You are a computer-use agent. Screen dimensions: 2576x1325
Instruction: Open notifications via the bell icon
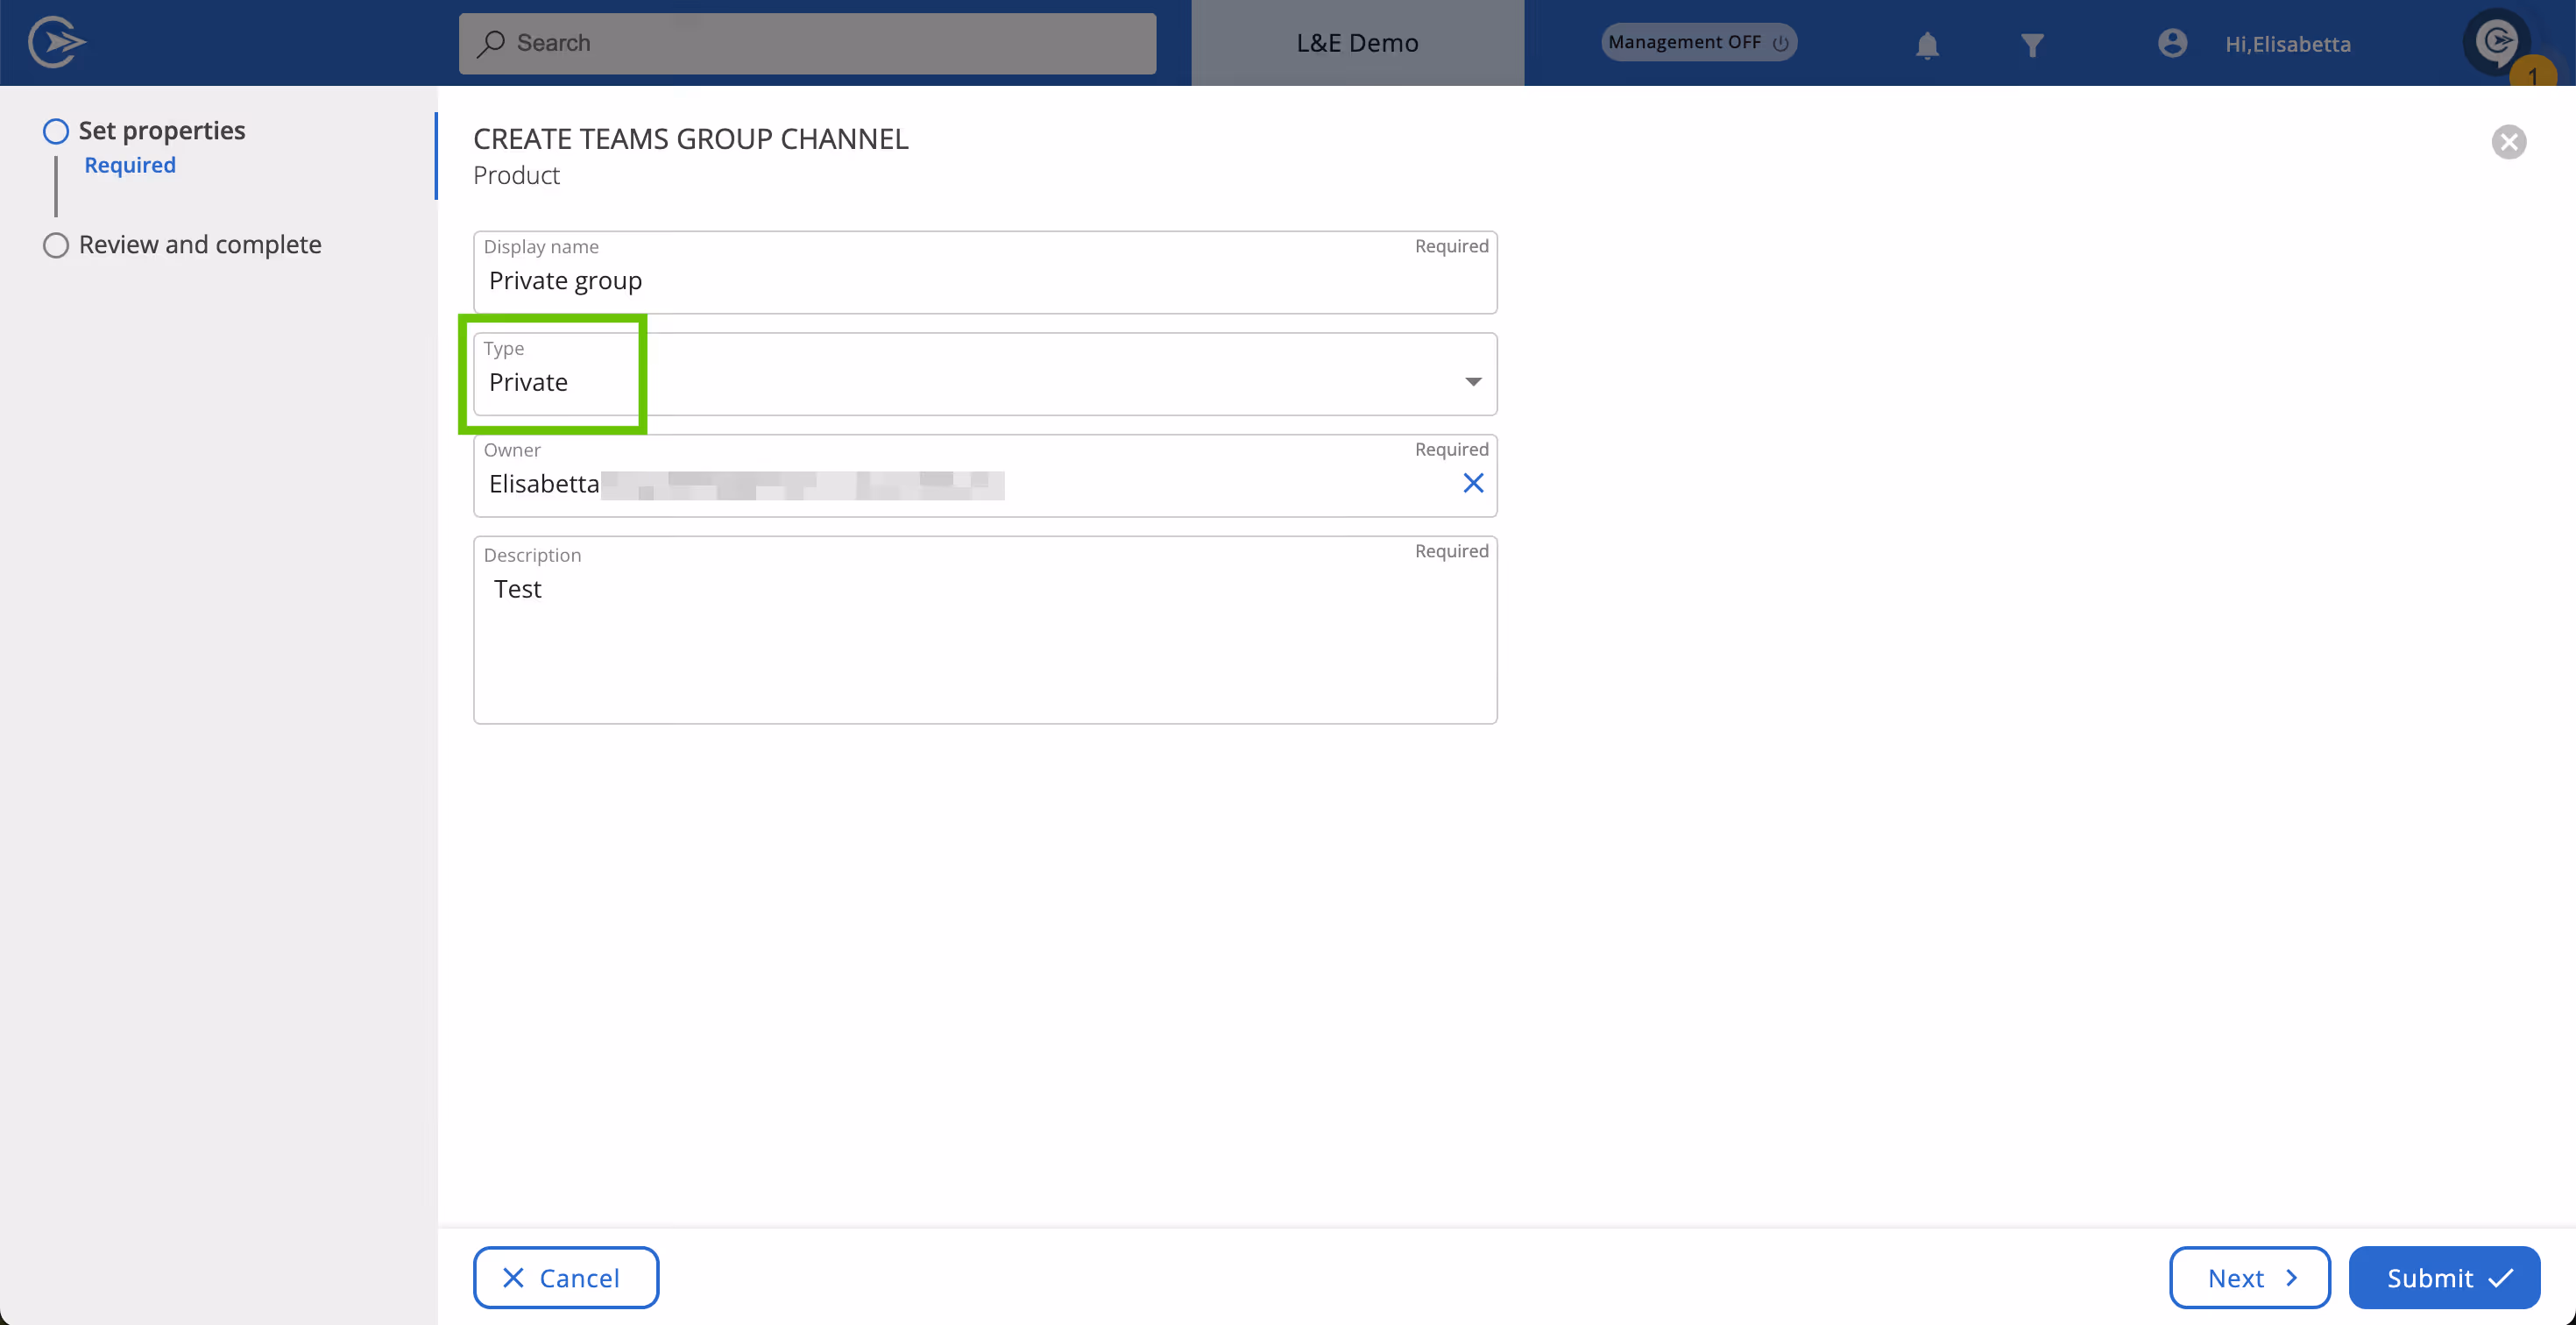(1926, 44)
